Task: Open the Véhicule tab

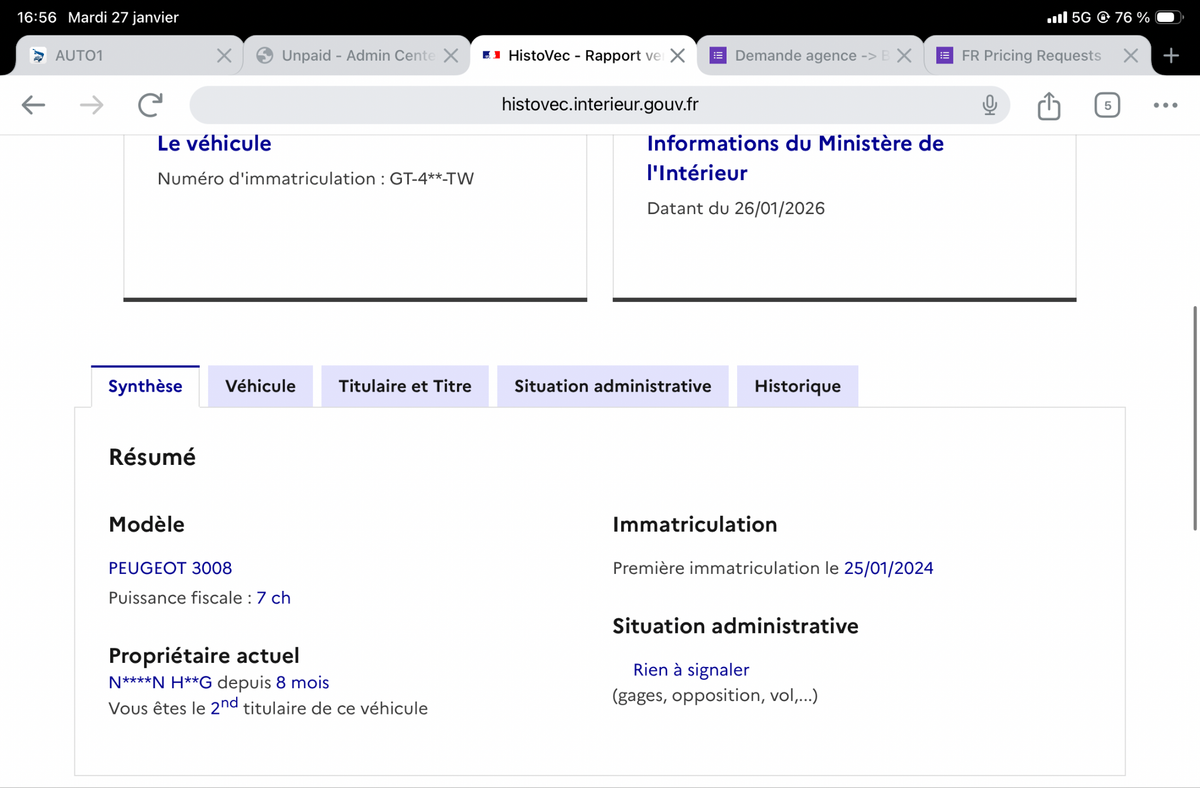Action: pyautogui.click(x=260, y=386)
